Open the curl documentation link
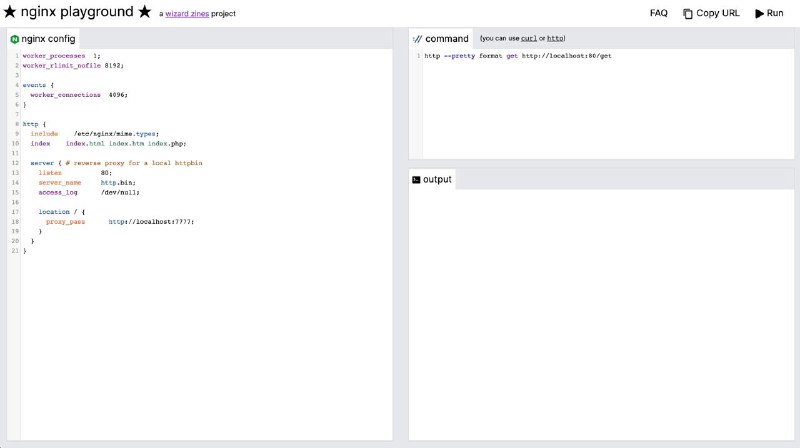Viewport: 800px width, 448px height. point(529,38)
